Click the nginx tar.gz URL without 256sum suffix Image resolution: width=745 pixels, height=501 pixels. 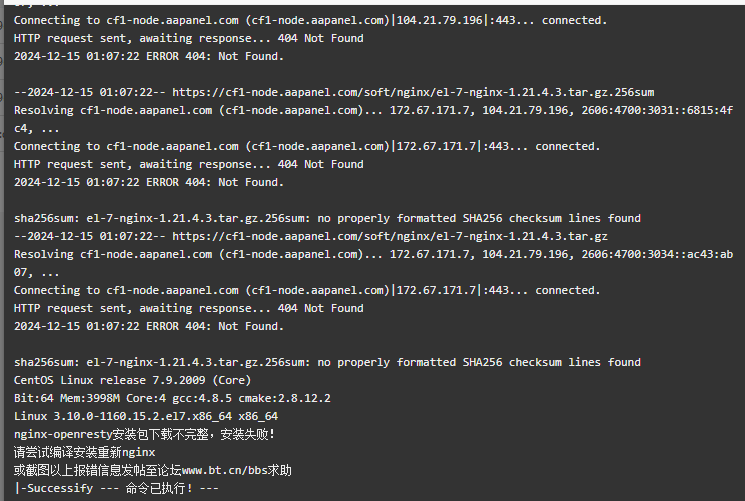[390, 236]
